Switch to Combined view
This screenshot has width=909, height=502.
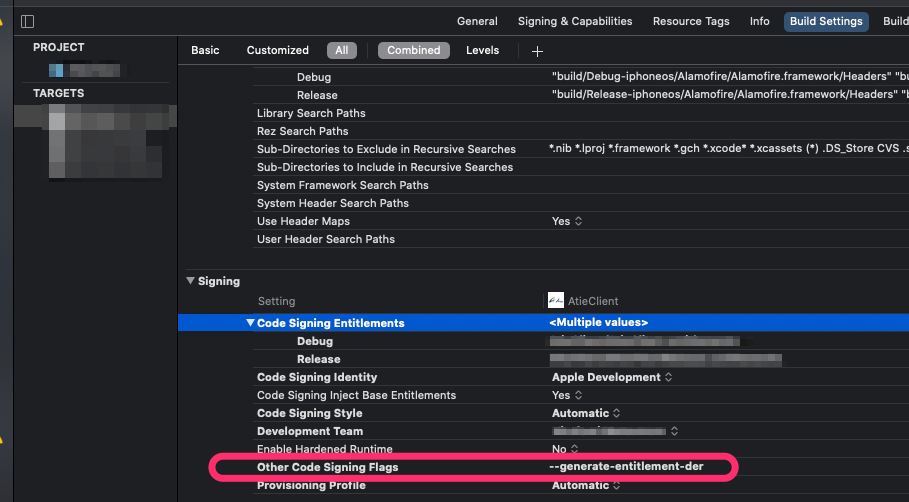tap(413, 50)
